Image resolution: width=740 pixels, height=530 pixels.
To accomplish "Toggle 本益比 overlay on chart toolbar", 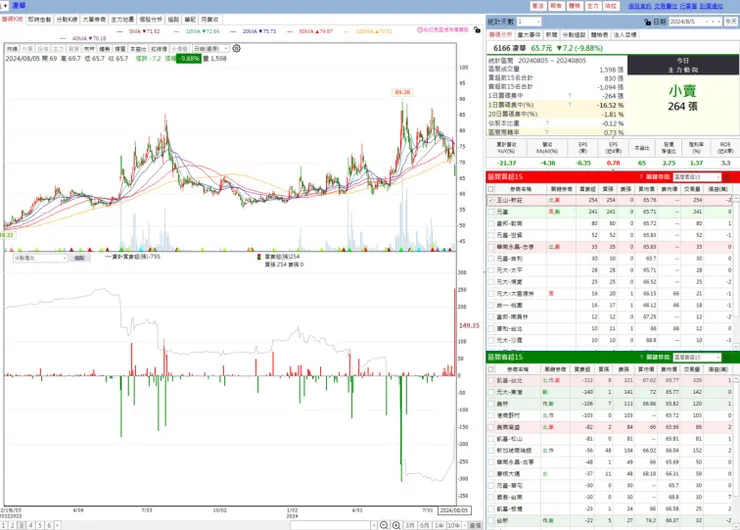I will tap(138, 49).
